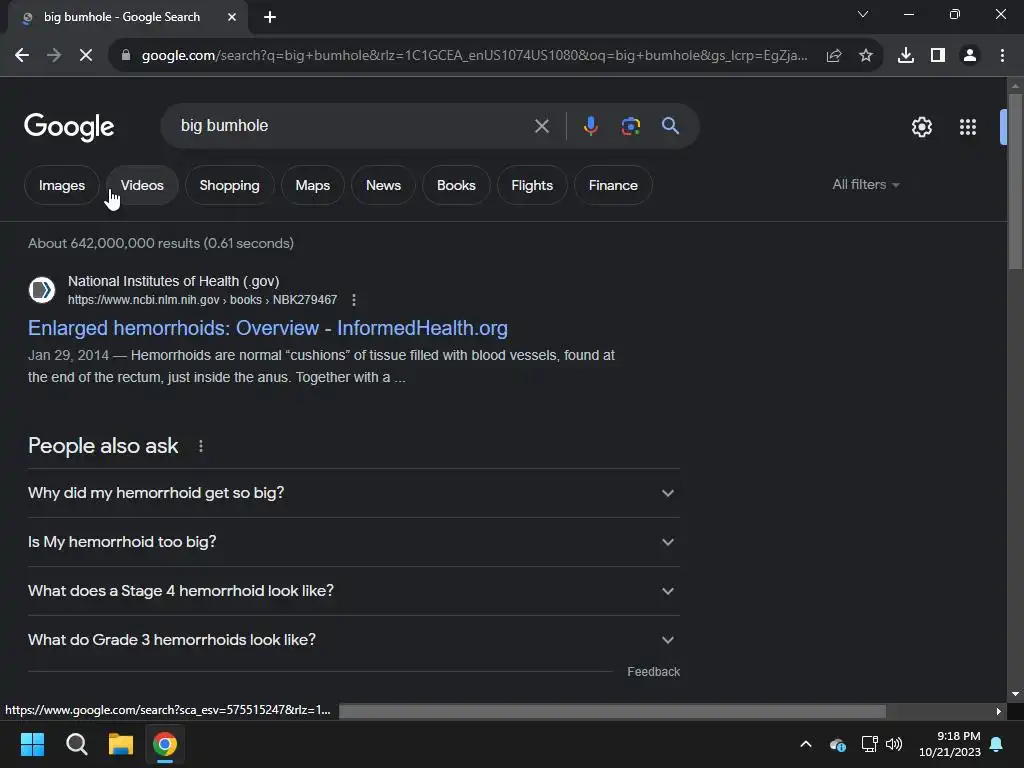
Task: Open the network status tray icon
Action: click(869, 744)
